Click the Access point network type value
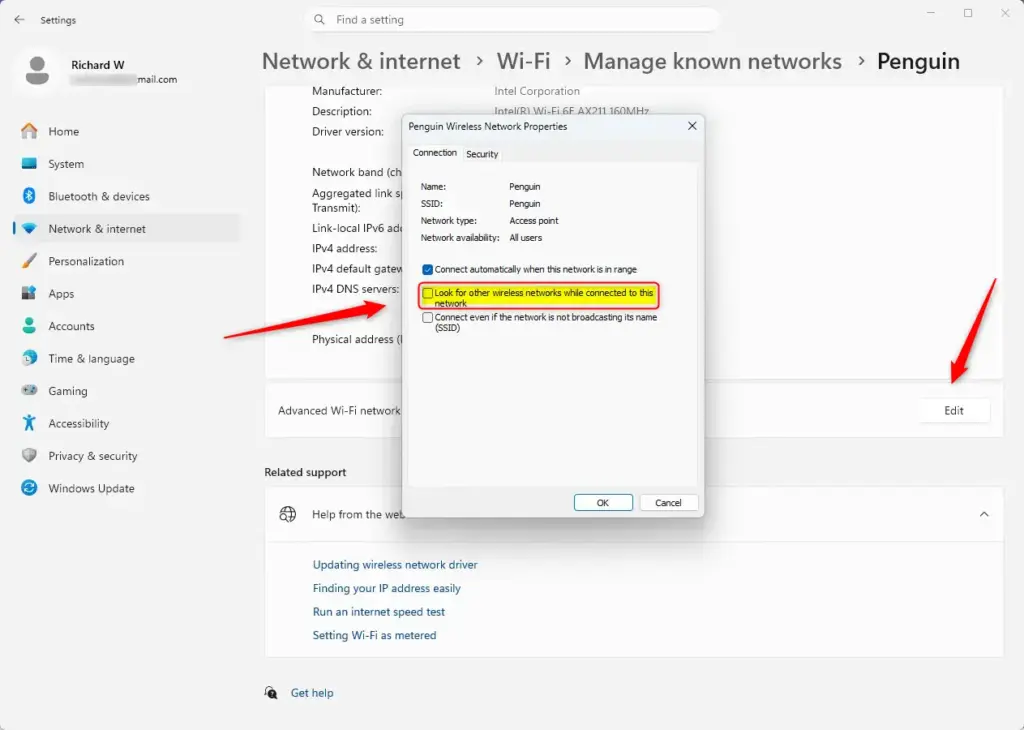This screenshot has width=1024, height=730. (x=534, y=221)
